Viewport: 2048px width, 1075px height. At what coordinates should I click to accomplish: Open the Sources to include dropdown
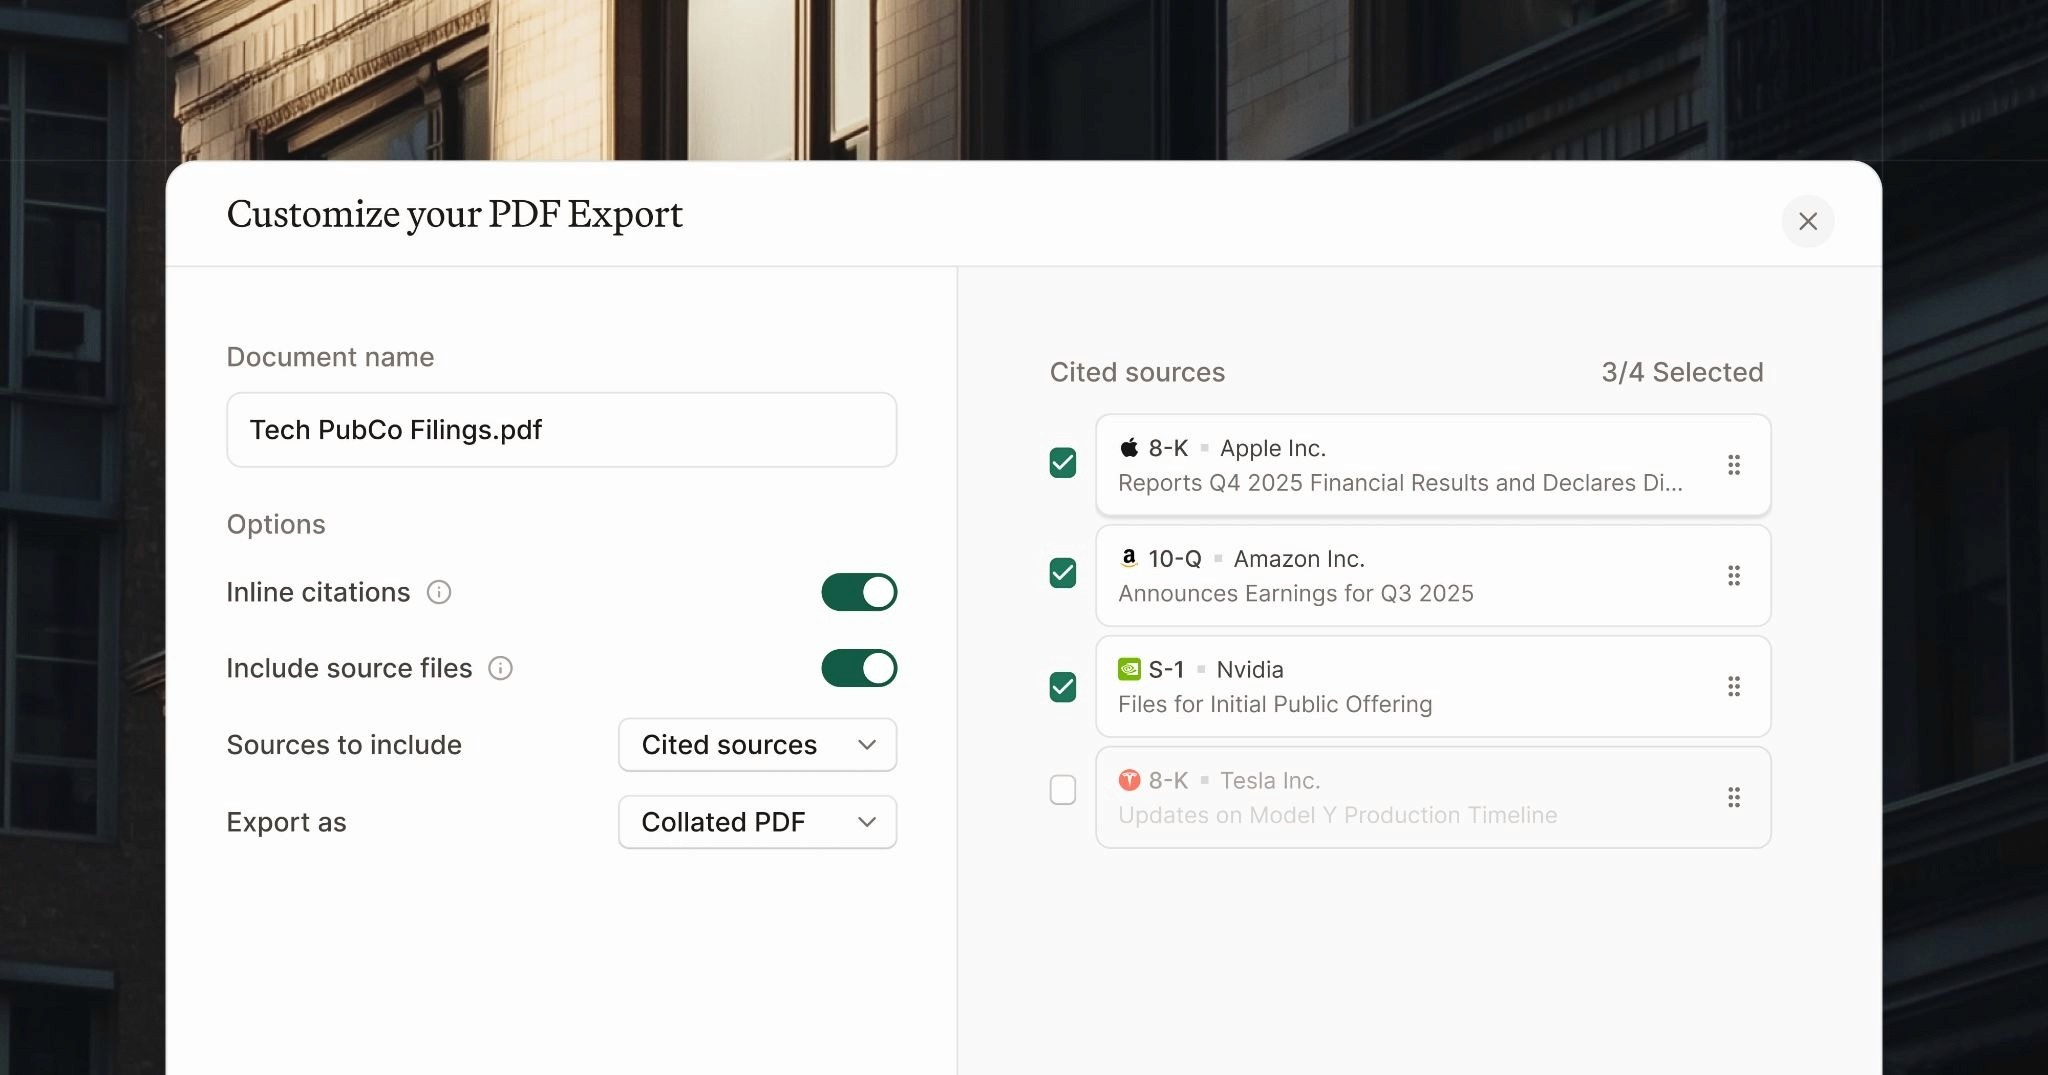click(757, 745)
